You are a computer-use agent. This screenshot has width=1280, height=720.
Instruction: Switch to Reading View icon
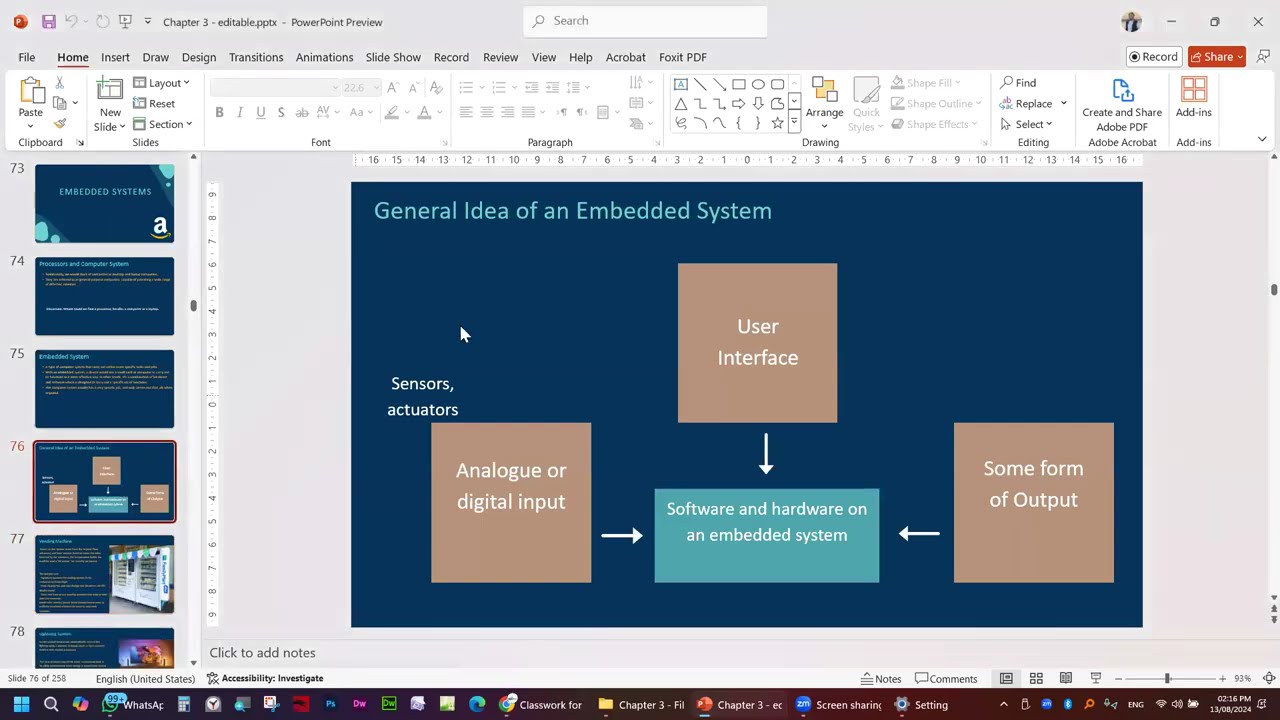[1066, 678]
